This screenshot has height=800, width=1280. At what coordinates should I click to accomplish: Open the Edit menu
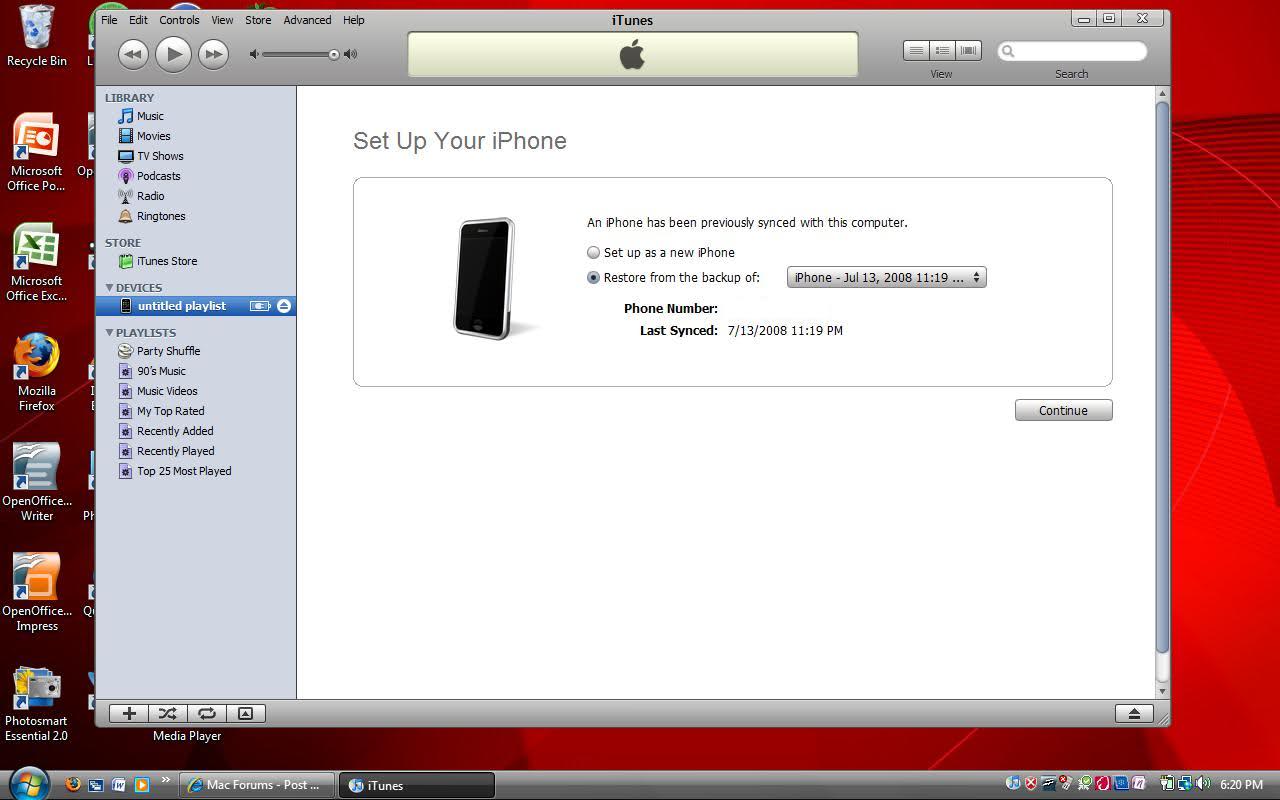(138, 20)
